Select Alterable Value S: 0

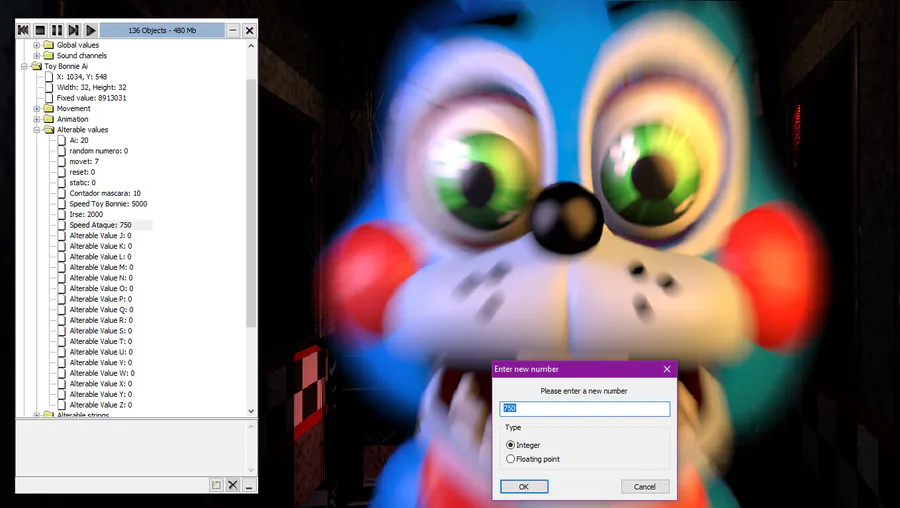click(101, 331)
